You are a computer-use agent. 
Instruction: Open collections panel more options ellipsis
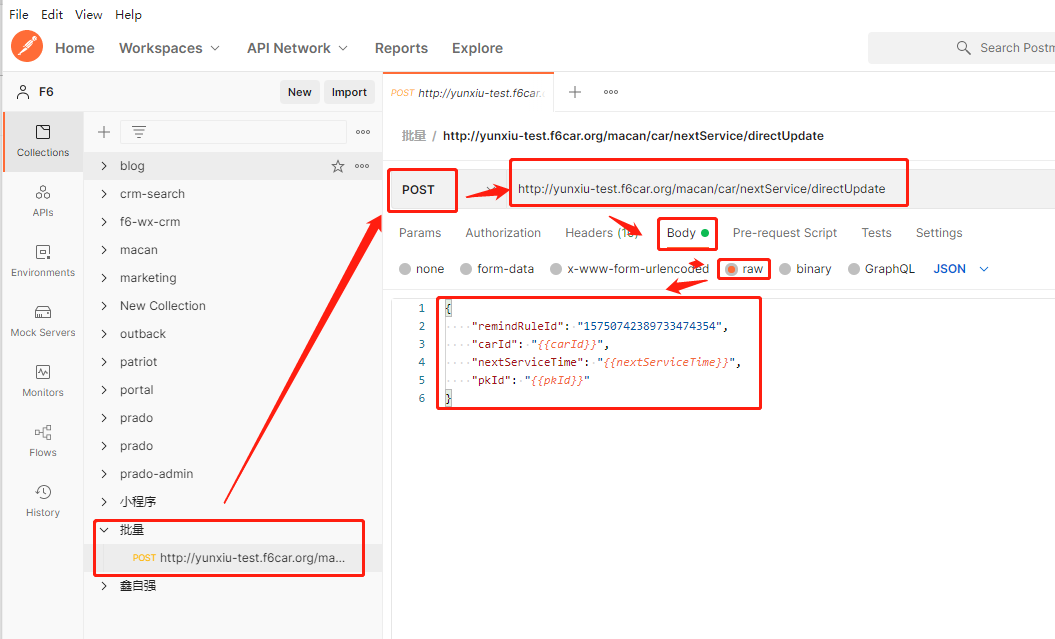point(363,132)
